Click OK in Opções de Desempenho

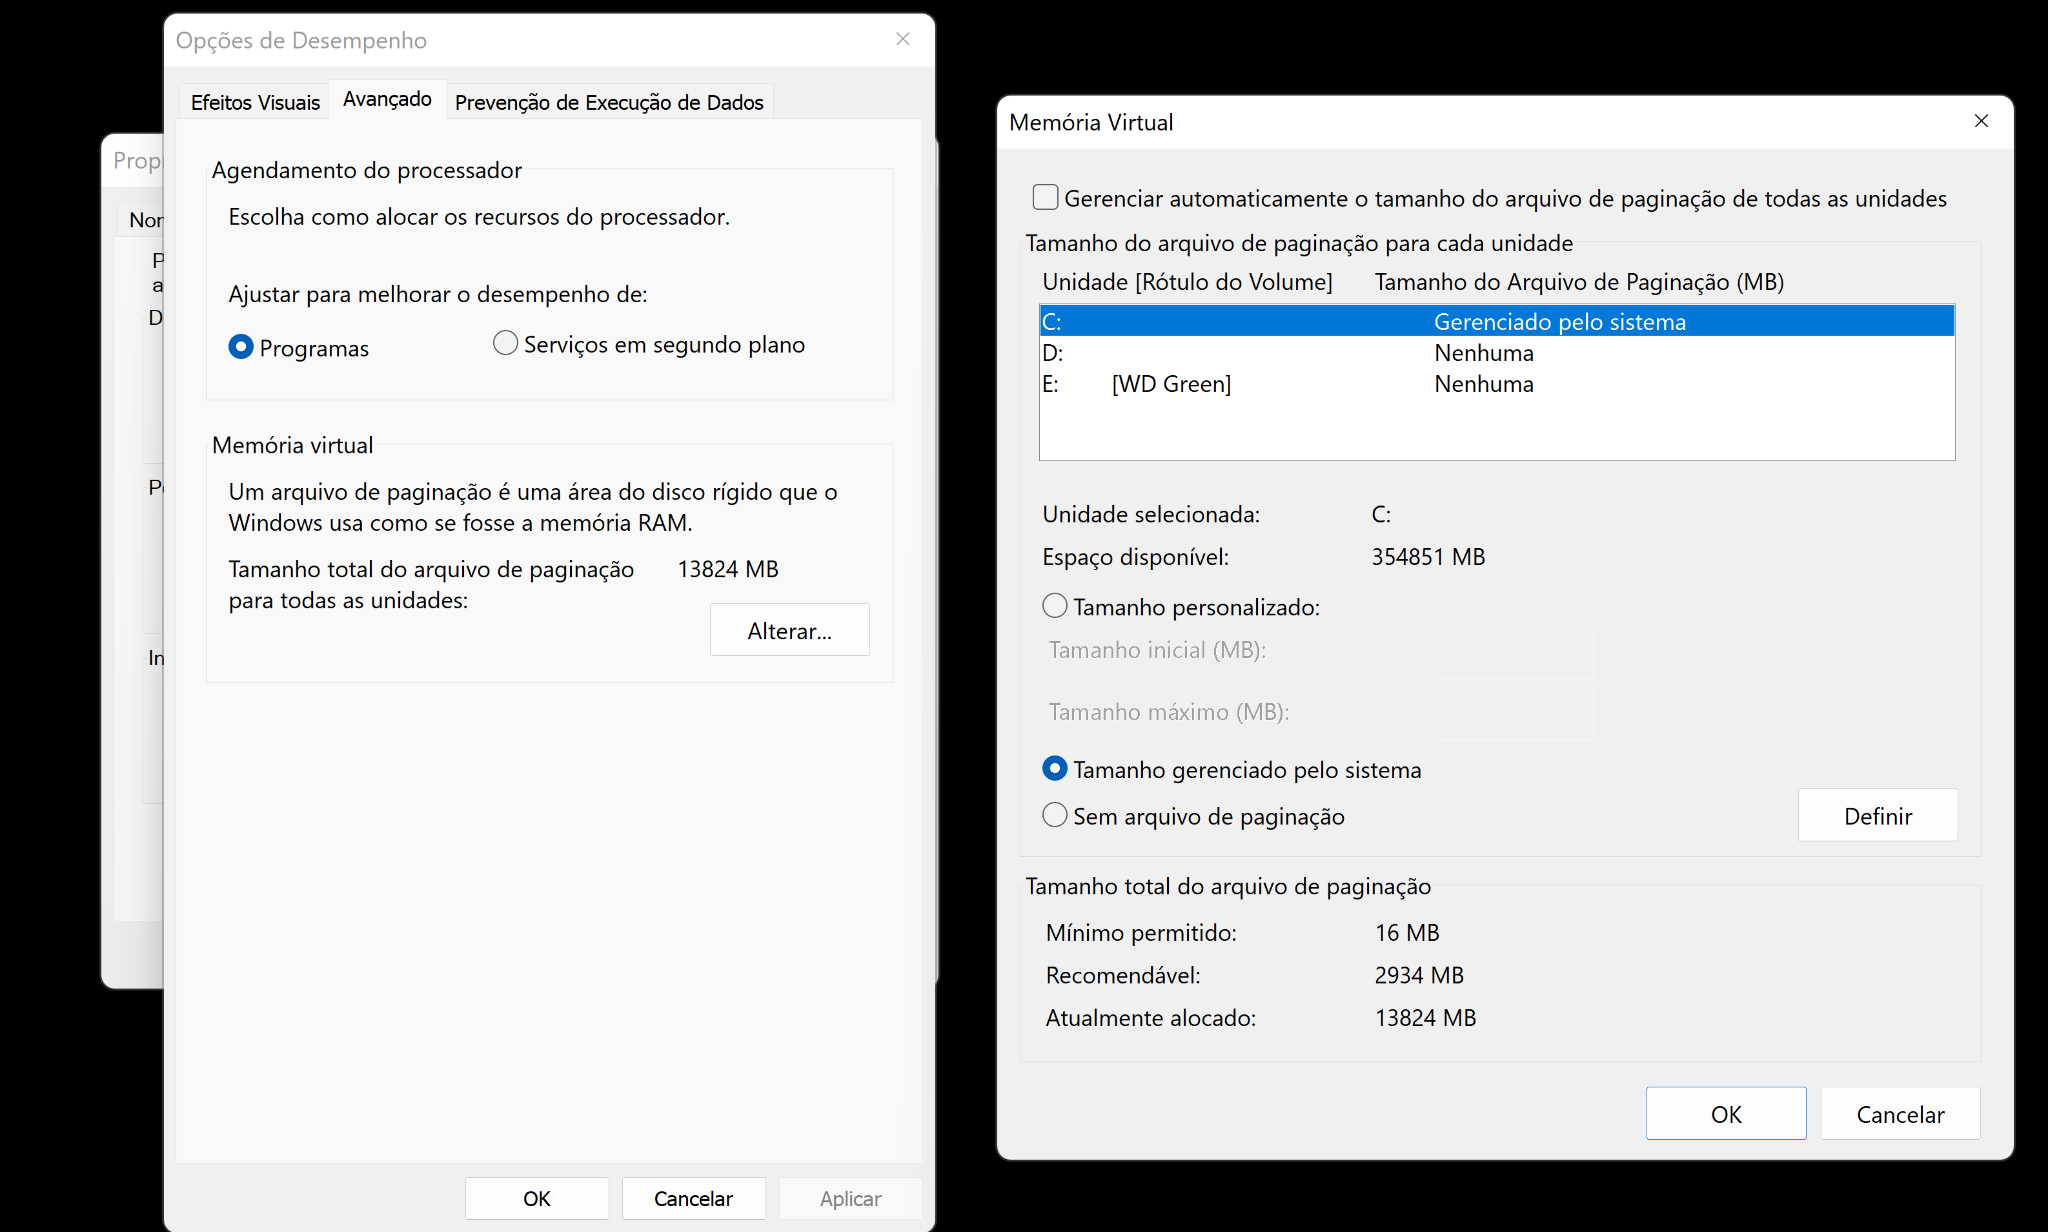(537, 1198)
